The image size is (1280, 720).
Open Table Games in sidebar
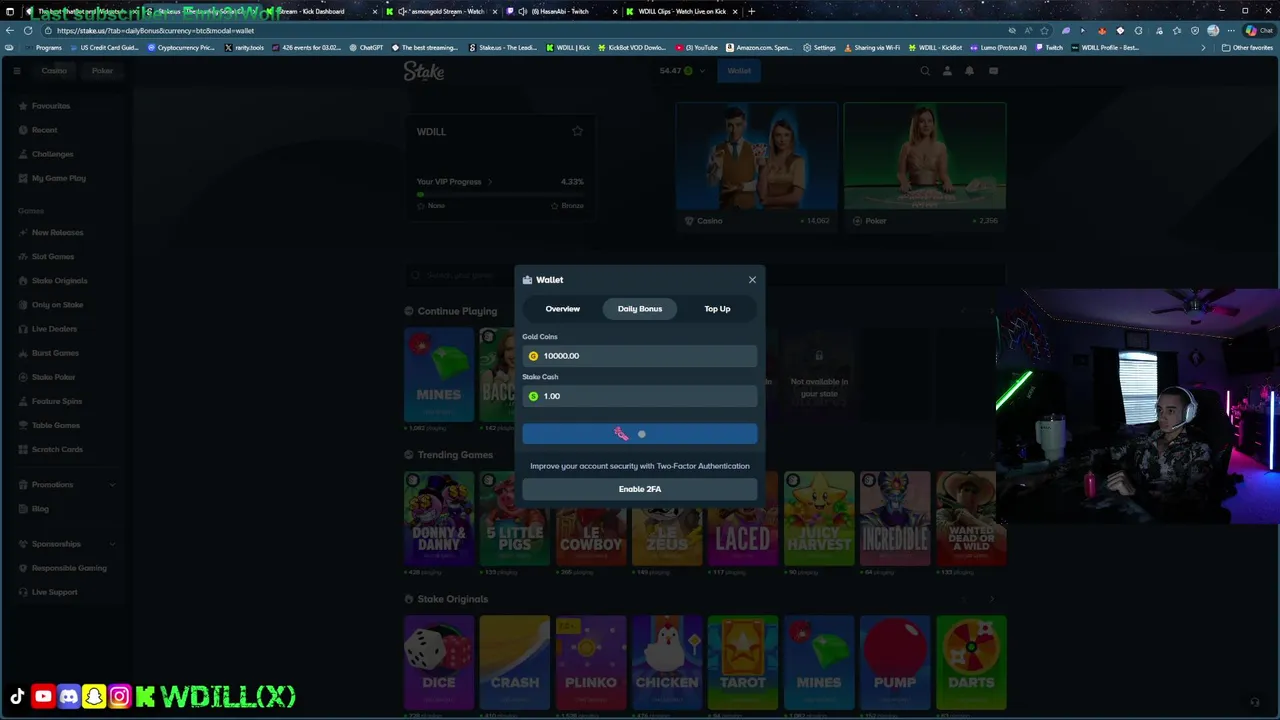pos(55,425)
